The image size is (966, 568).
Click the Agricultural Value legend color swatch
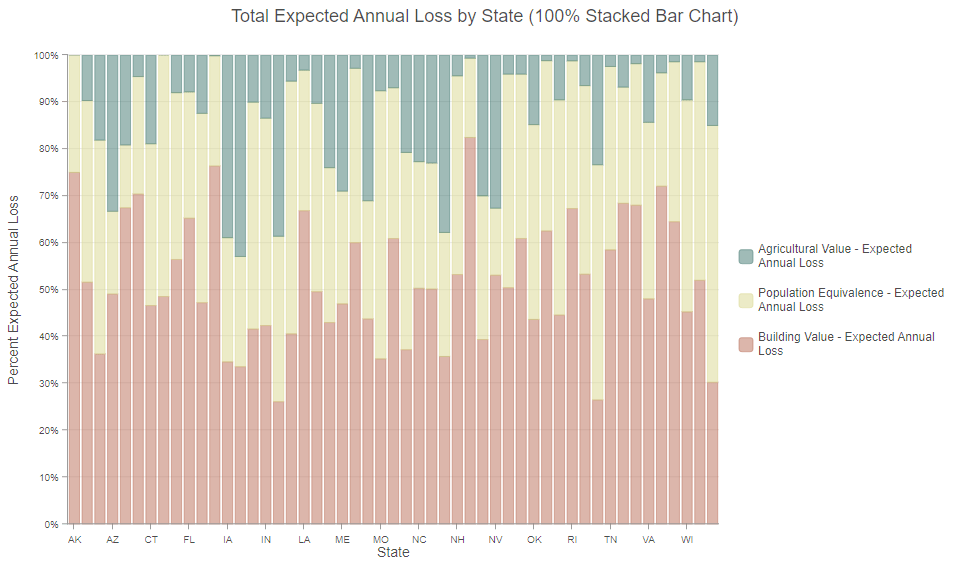pos(745,256)
